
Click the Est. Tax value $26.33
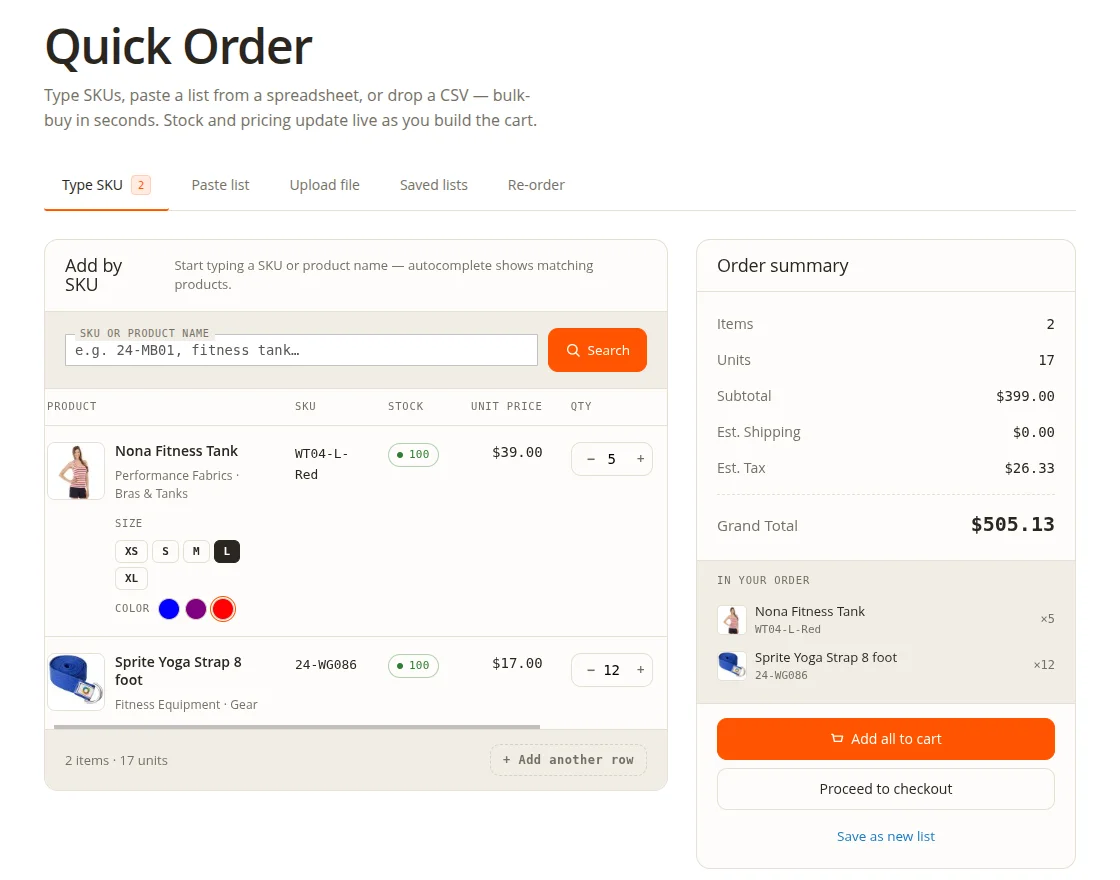pos(1029,469)
